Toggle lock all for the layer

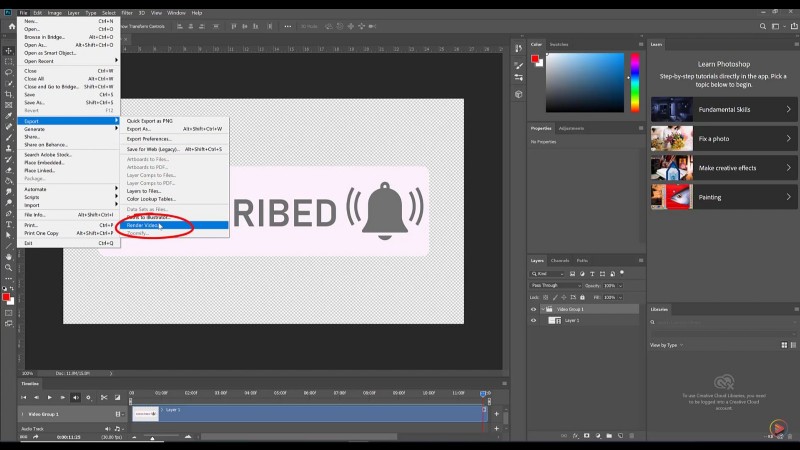pyautogui.click(x=583, y=297)
